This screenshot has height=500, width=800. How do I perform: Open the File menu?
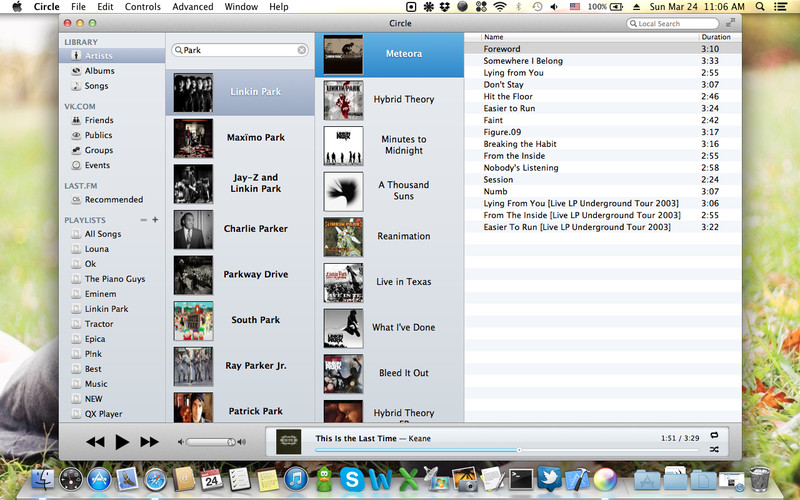tap(78, 7)
